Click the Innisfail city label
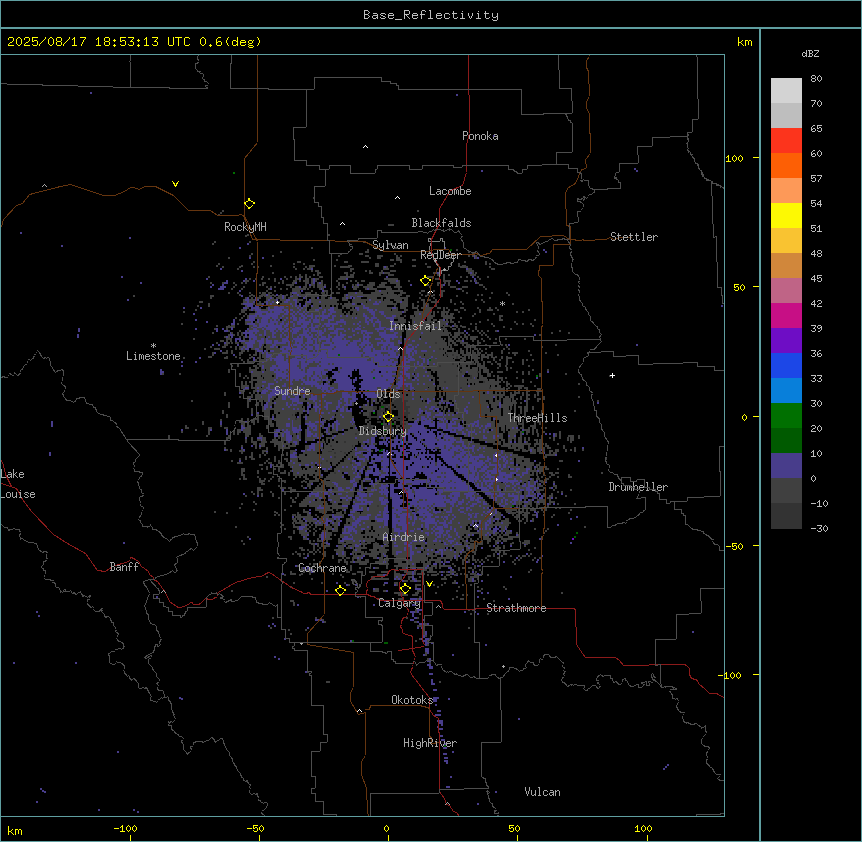 tap(415, 326)
